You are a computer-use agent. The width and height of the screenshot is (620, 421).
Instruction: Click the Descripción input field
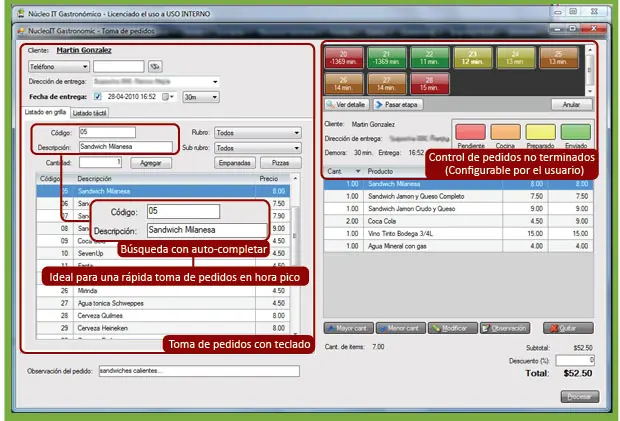point(126,147)
